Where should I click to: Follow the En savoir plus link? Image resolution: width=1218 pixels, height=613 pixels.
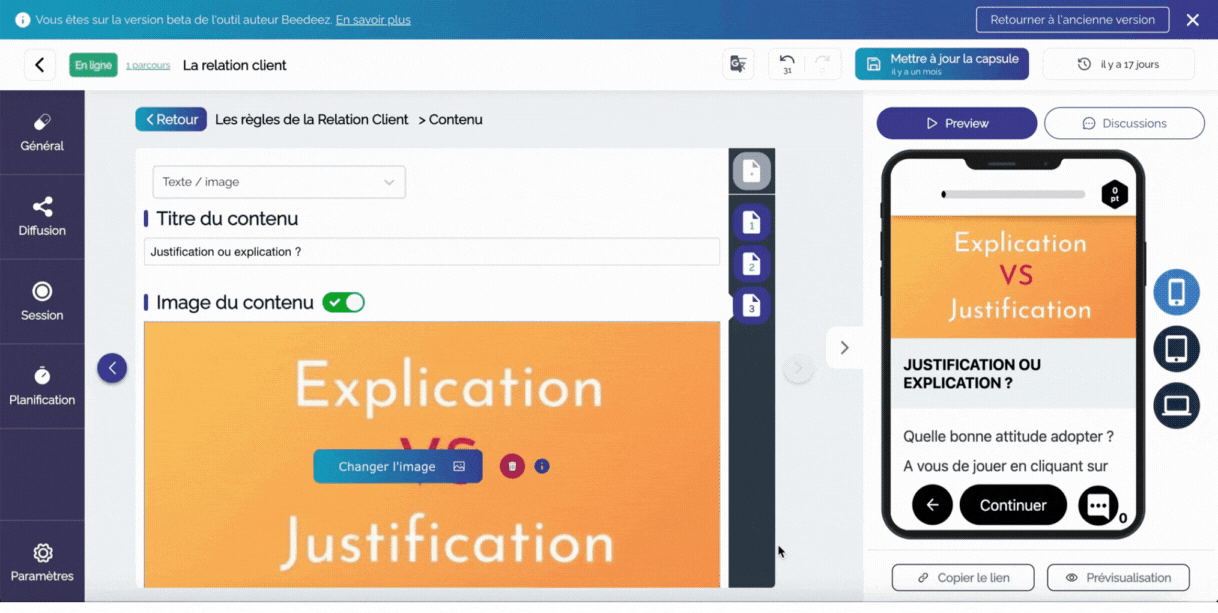(x=373, y=20)
